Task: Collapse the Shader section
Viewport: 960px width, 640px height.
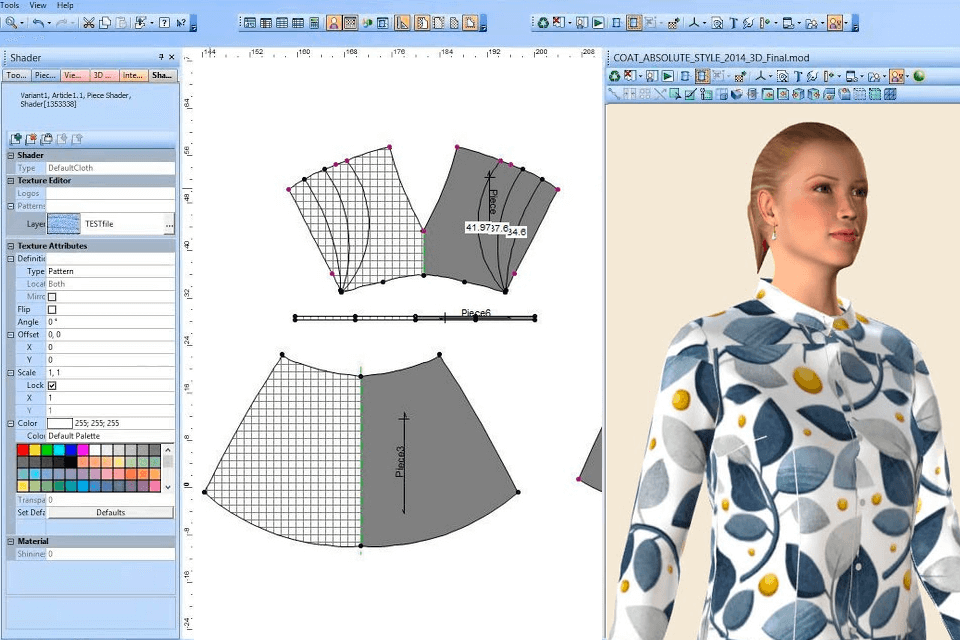Action: pos(11,156)
